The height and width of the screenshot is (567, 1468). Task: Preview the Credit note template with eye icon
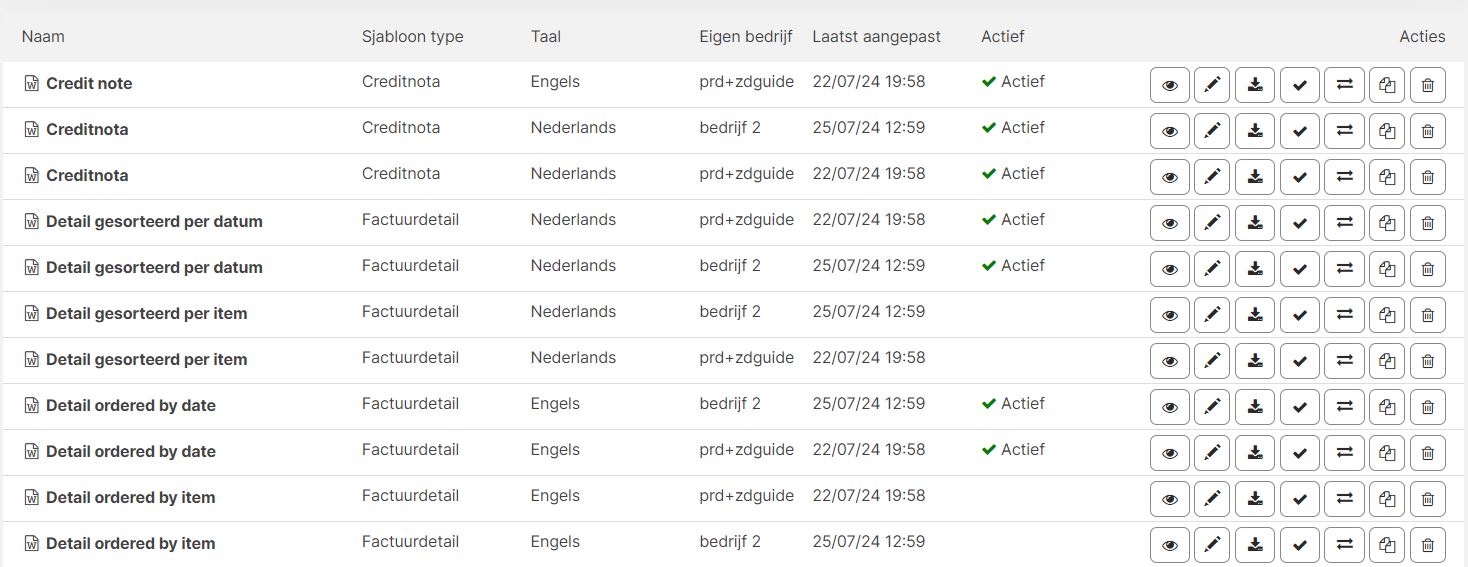[x=1170, y=85]
